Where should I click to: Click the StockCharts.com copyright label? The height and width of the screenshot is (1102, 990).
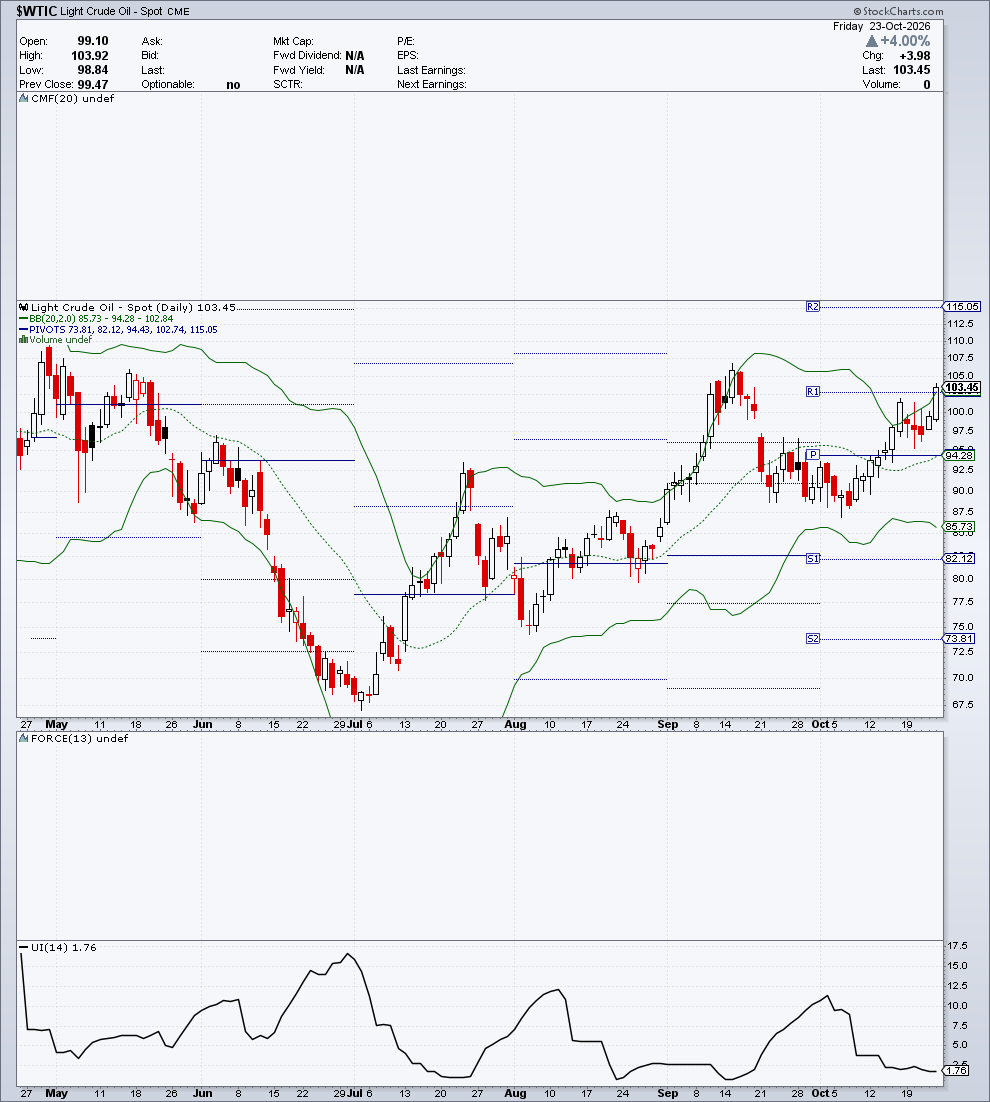click(899, 11)
